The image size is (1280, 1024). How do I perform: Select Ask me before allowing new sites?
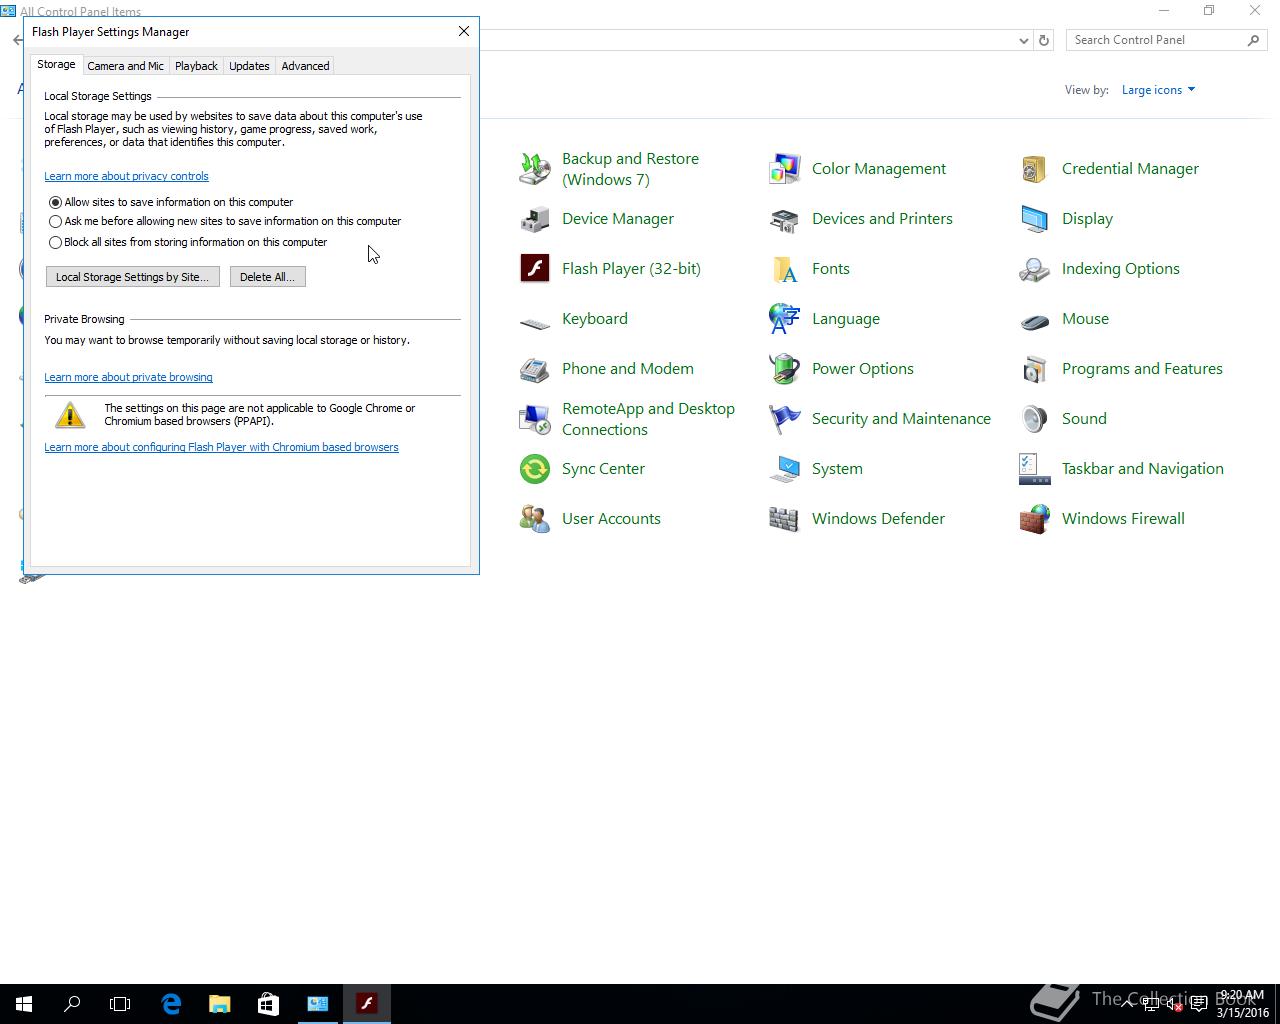[x=56, y=221]
